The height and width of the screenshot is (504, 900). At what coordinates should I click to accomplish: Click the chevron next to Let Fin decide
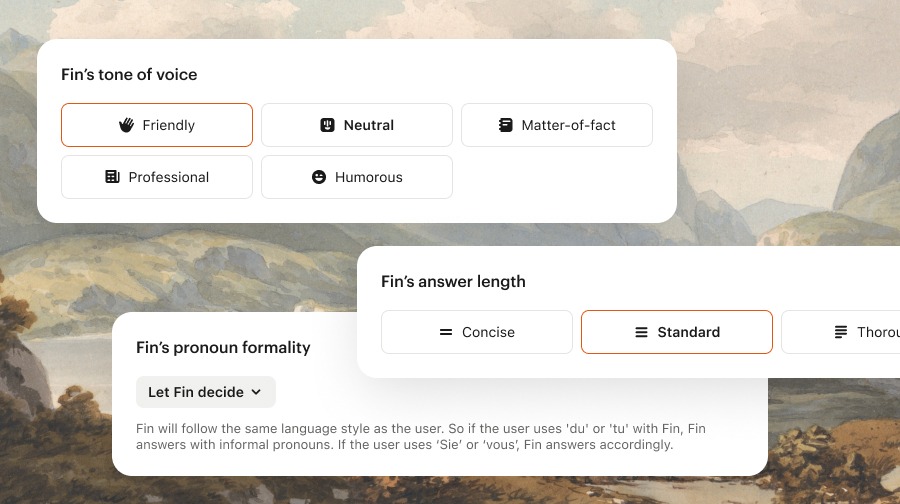click(256, 392)
